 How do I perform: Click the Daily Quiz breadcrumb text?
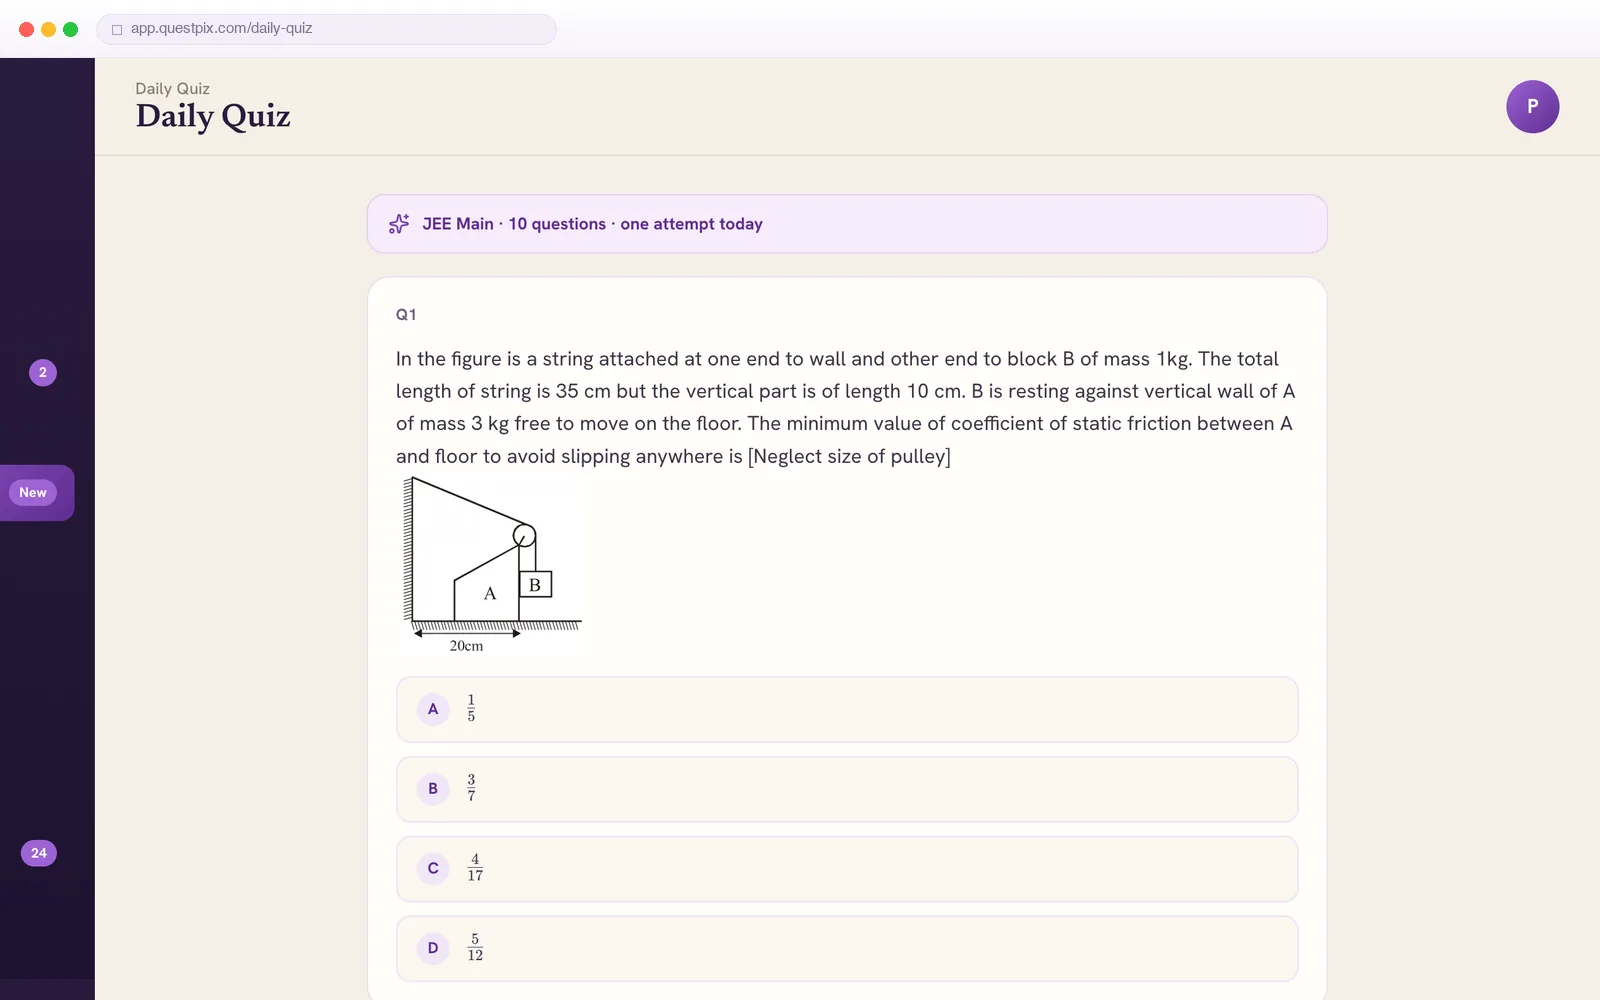click(173, 88)
